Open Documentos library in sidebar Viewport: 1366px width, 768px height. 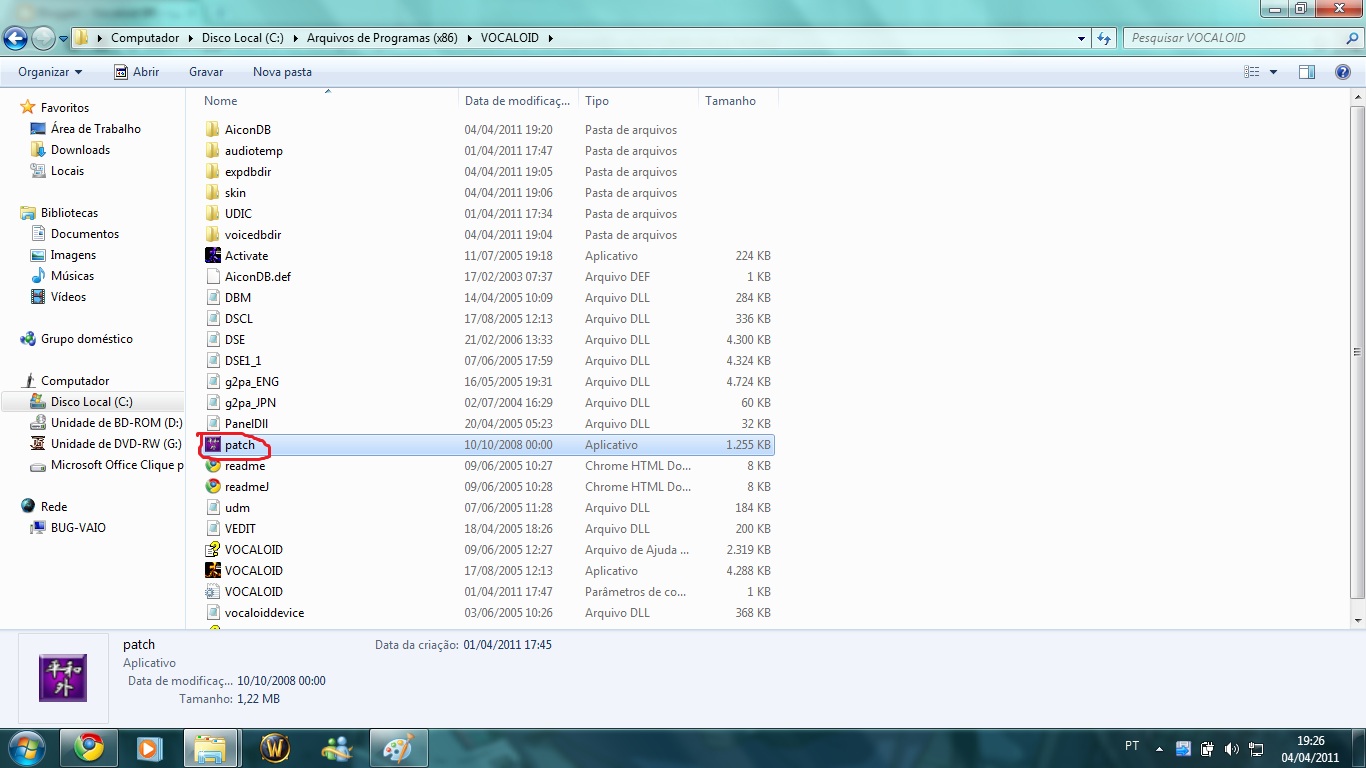click(x=84, y=234)
